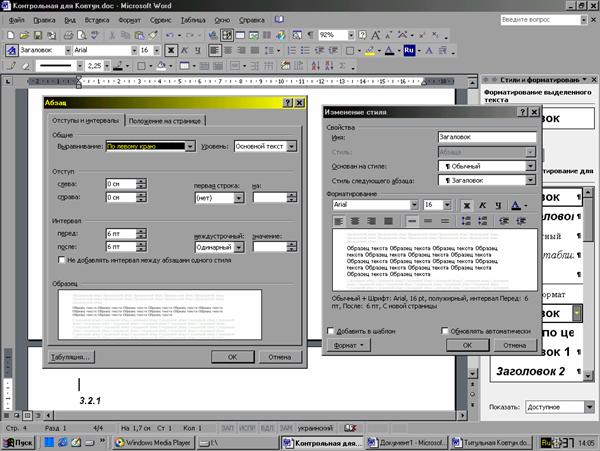Open the font color picker in the style dialog
The width and height of the screenshot is (600, 451).
click(524, 204)
